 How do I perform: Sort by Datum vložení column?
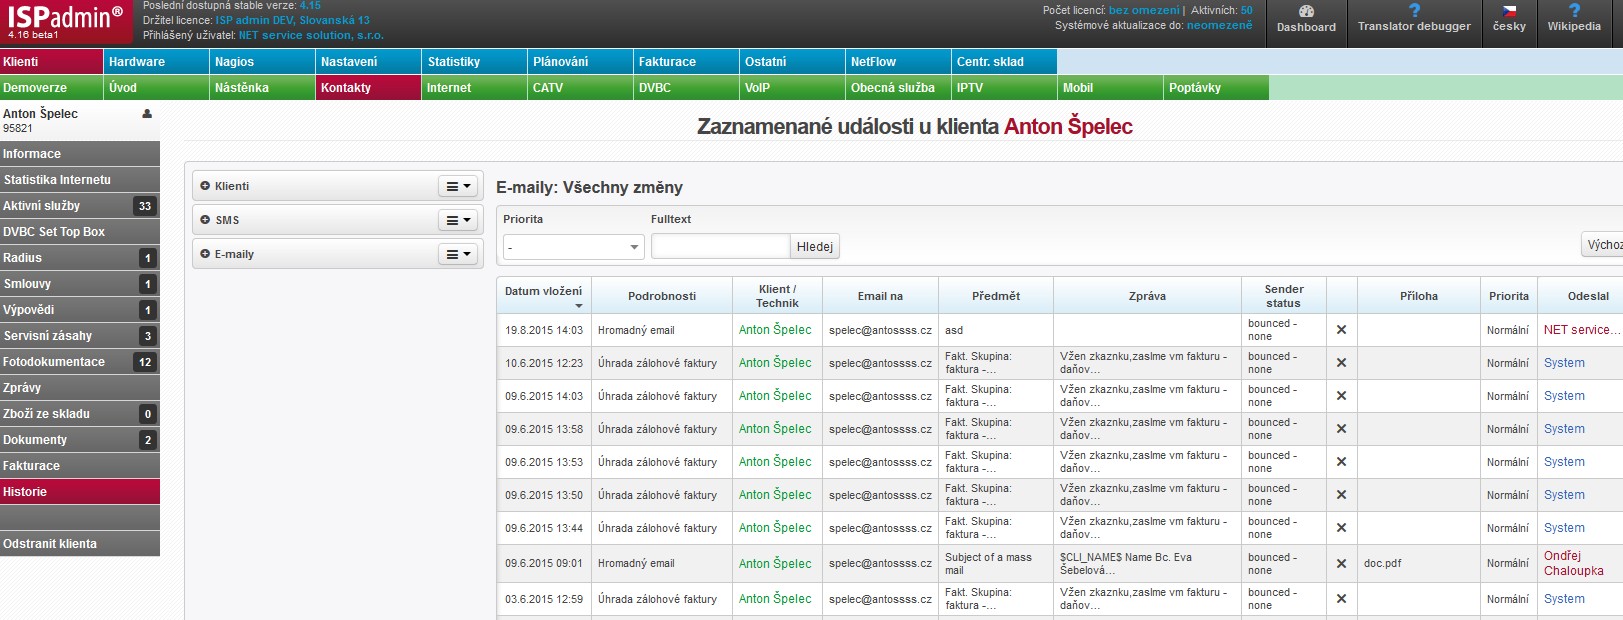pyautogui.click(x=543, y=296)
